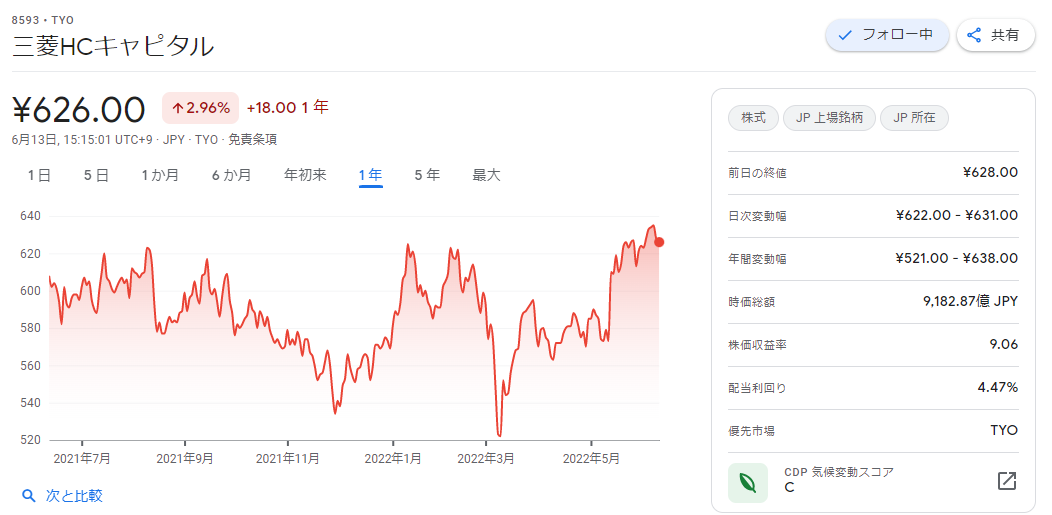Click the 配当利回り value 4.47%
Viewport: 1052px width, 515px height.
point(999,388)
